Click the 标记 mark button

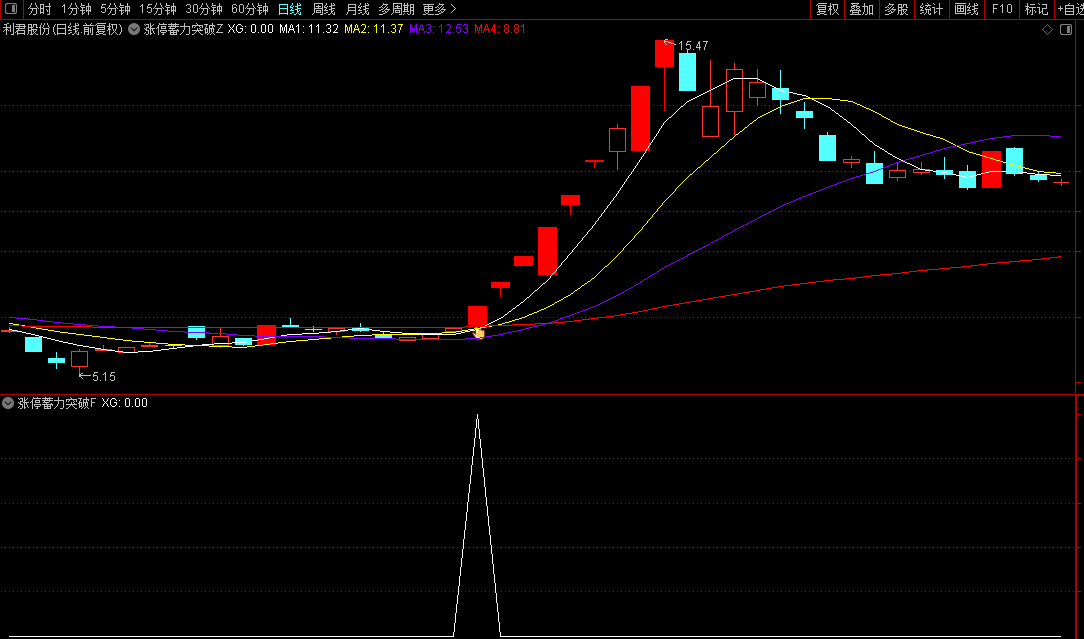pyautogui.click(x=1036, y=9)
